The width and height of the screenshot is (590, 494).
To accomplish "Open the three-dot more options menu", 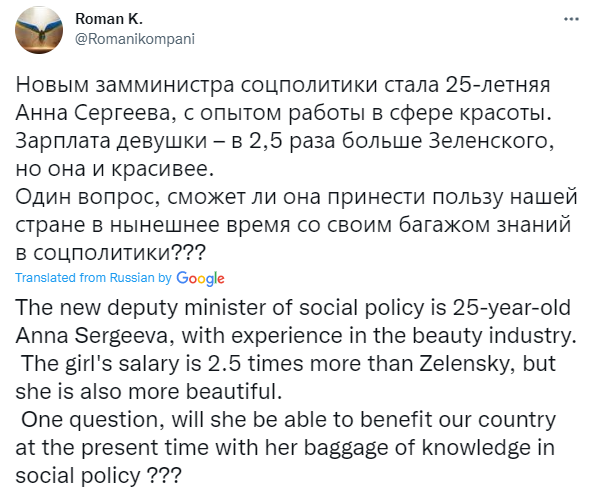I will click(571, 19).
